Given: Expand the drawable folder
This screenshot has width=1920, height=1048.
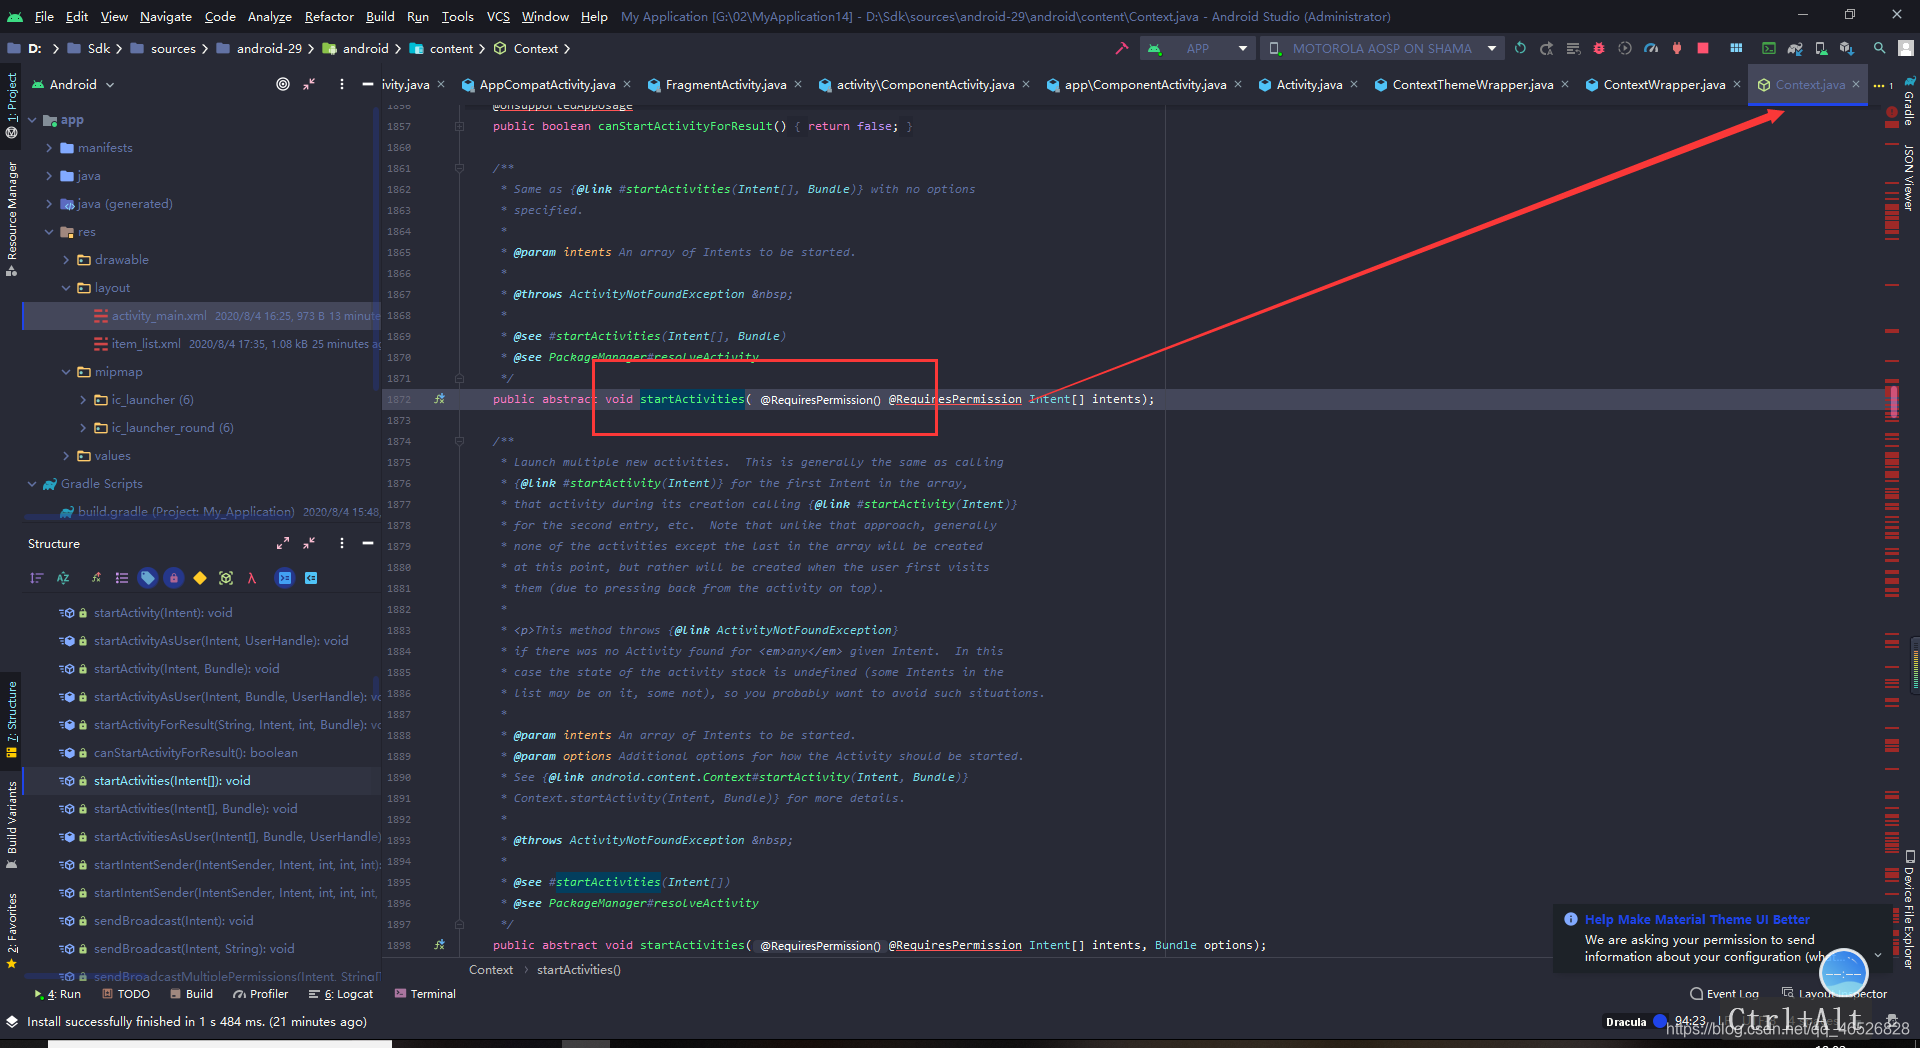Looking at the screenshot, I should click(x=66, y=260).
